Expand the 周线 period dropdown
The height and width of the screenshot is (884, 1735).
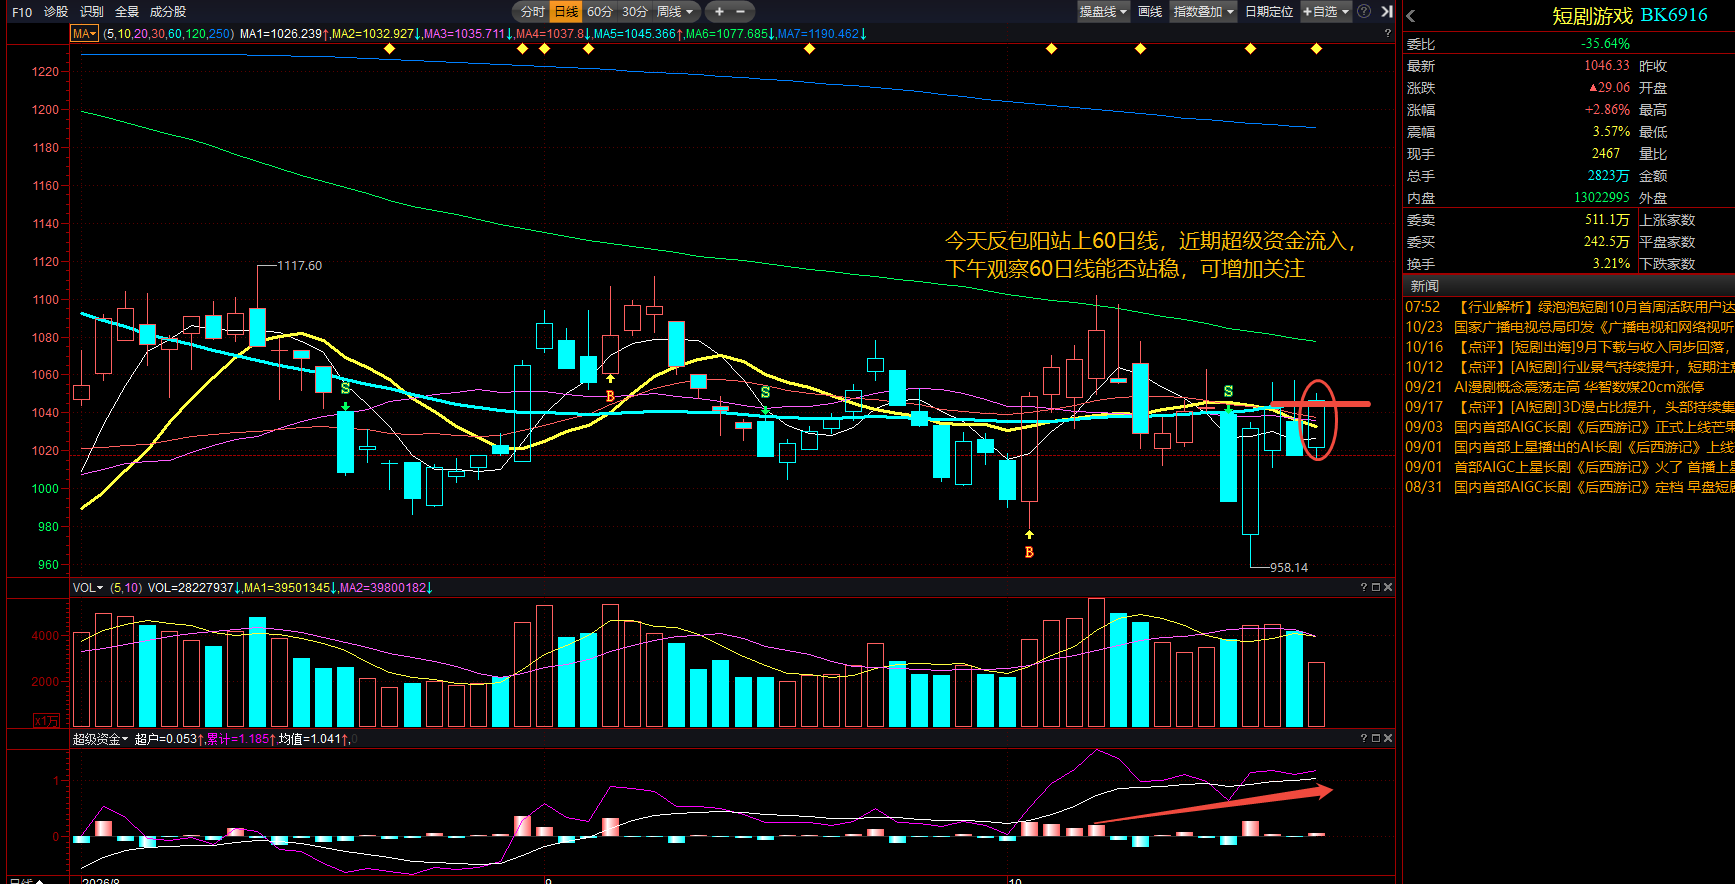675,12
